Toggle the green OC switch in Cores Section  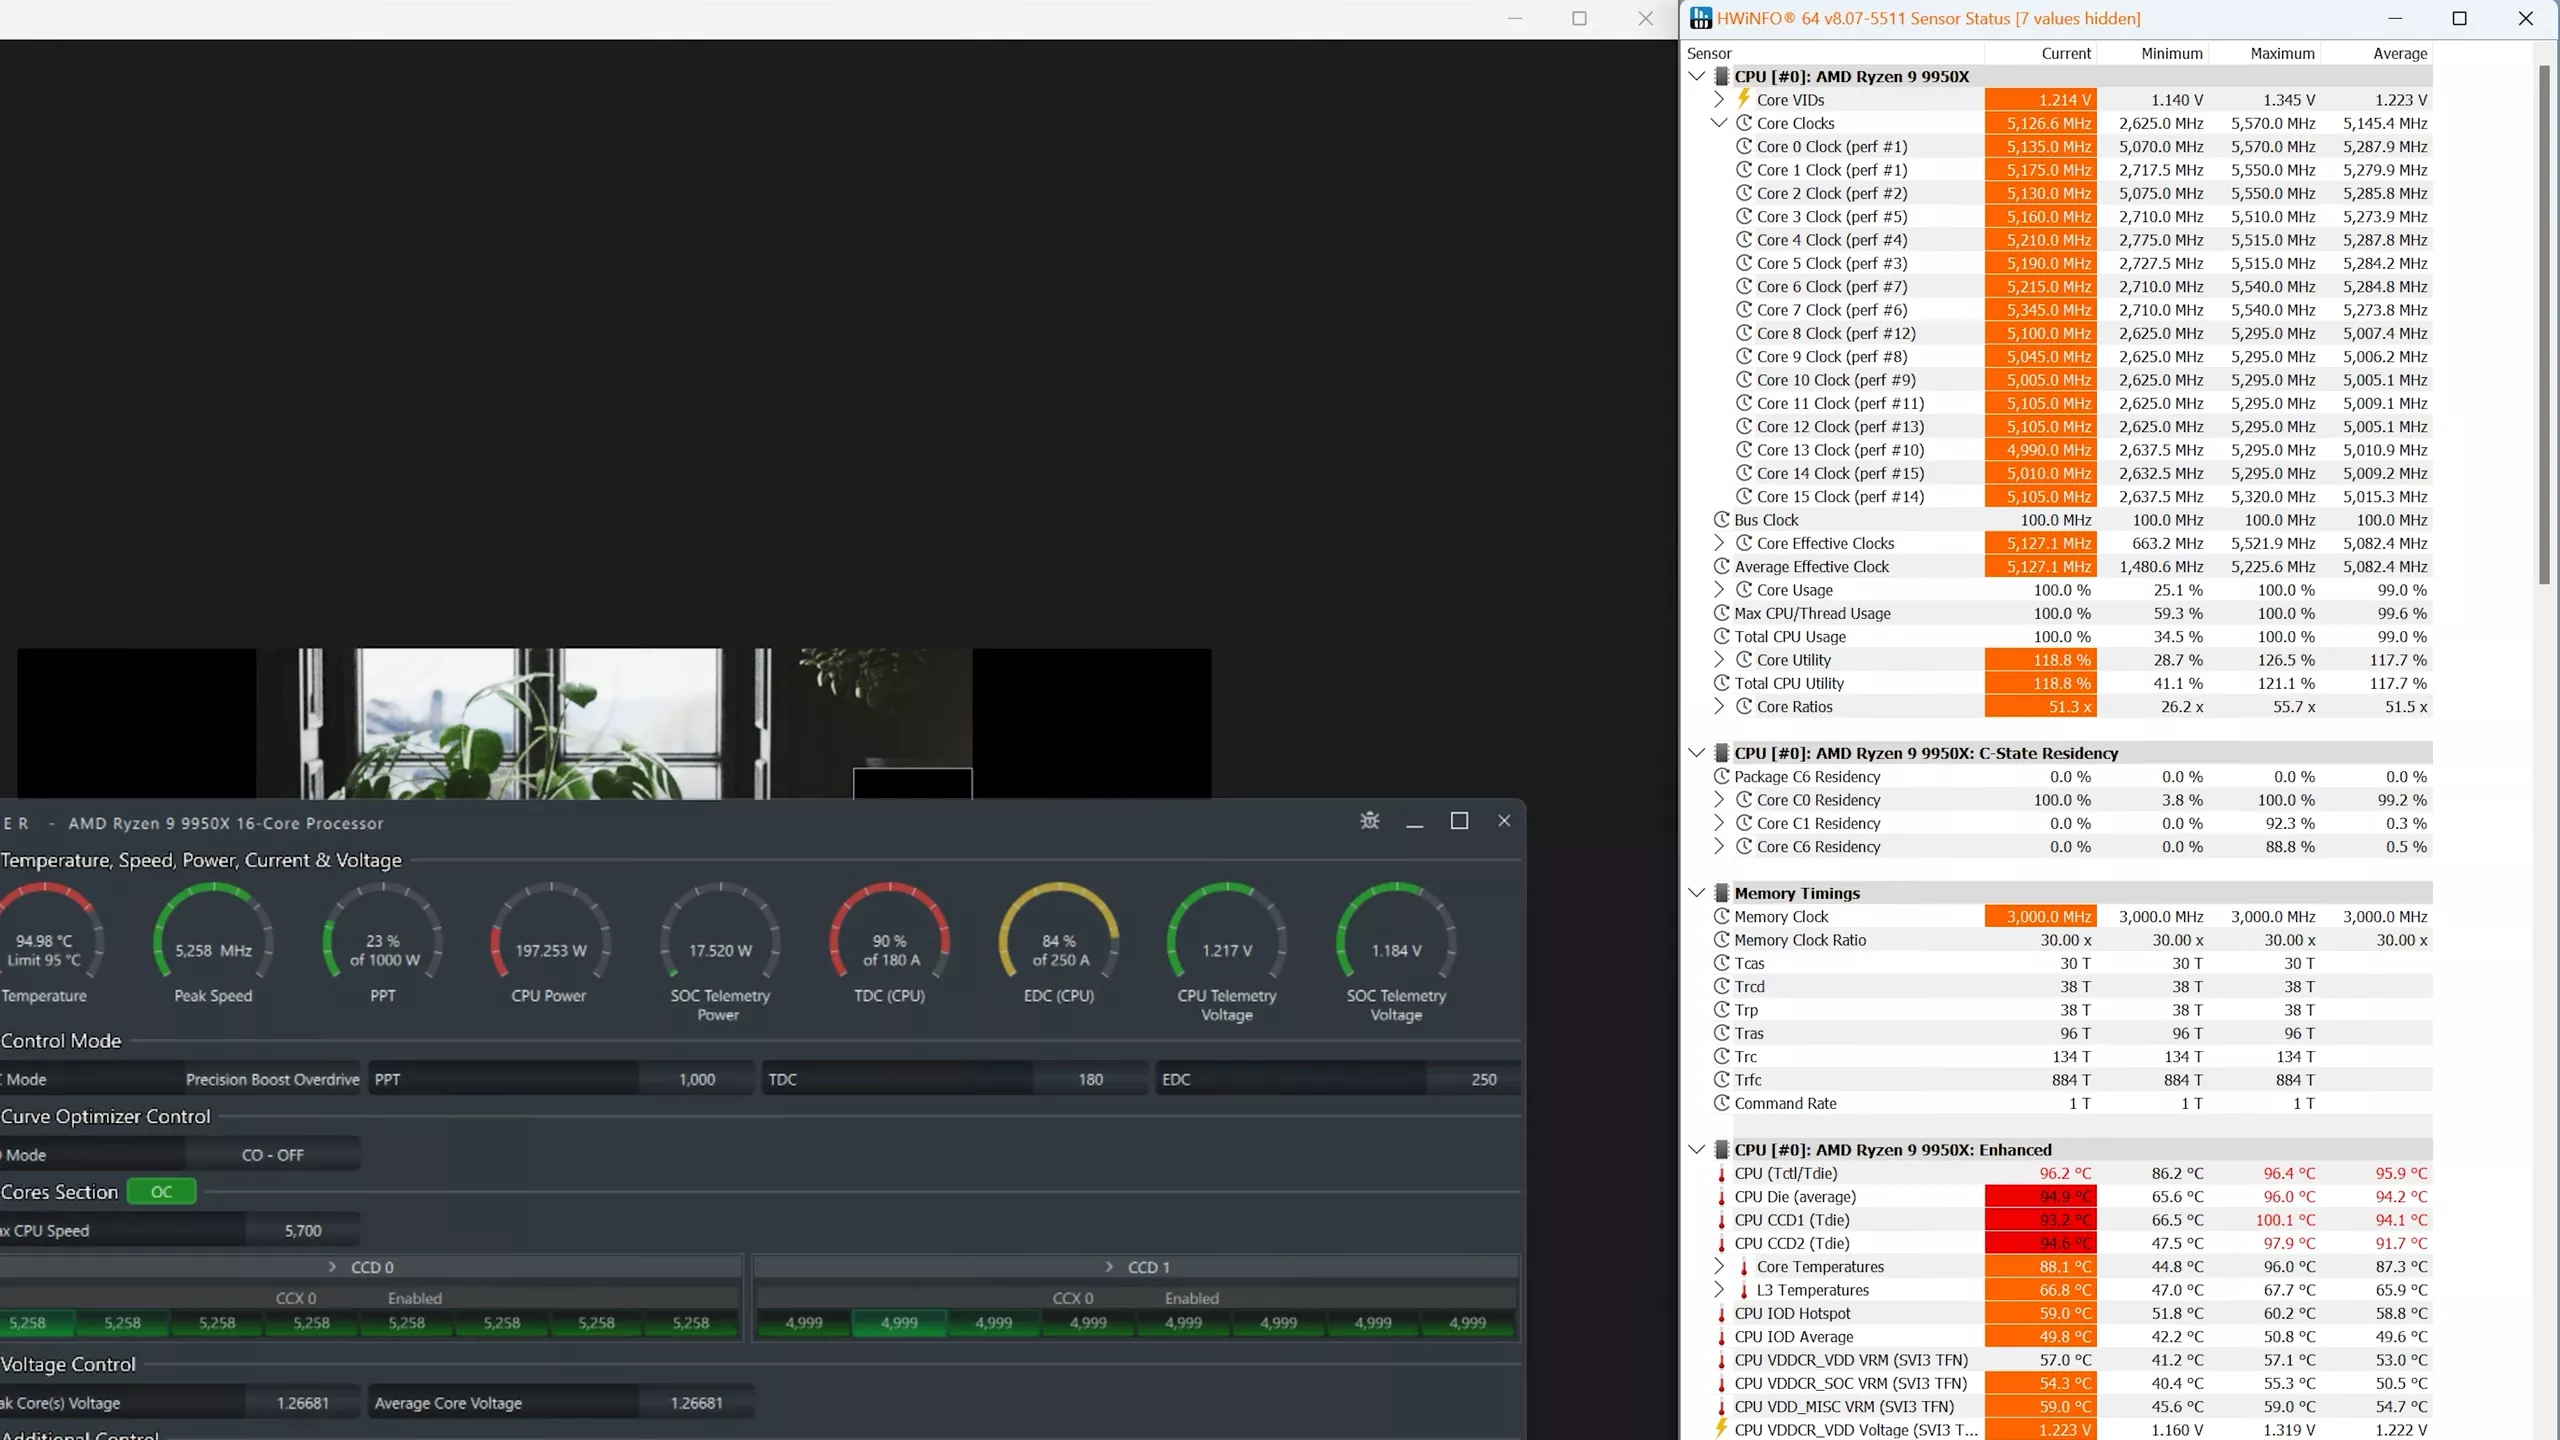[x=161, y=1192]
